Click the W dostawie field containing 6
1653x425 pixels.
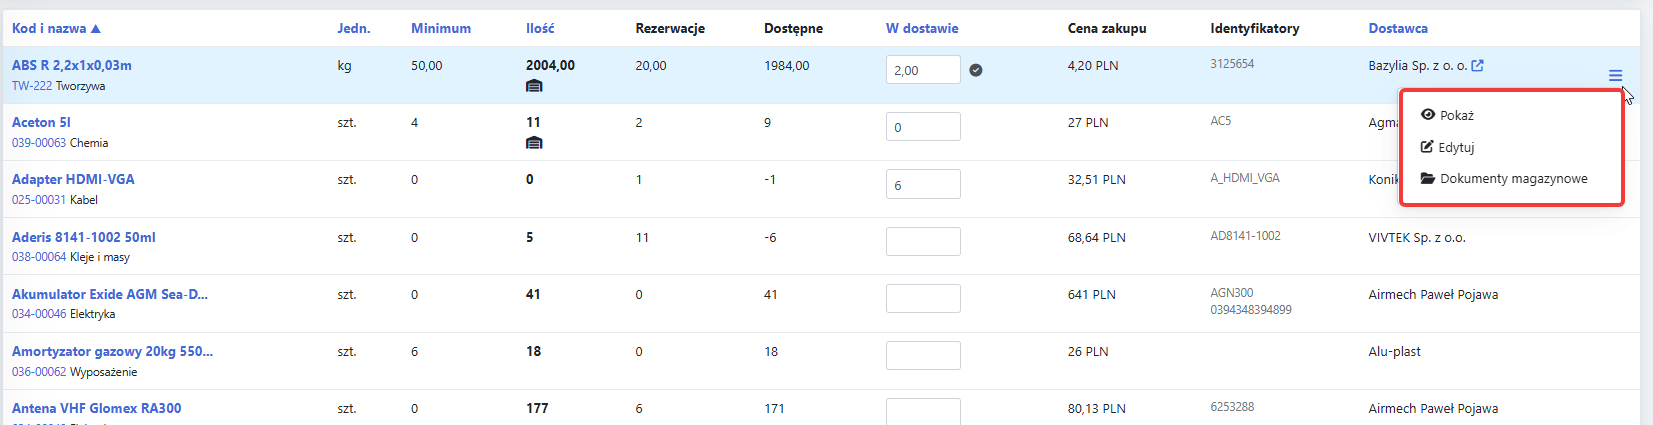[923, 184]
